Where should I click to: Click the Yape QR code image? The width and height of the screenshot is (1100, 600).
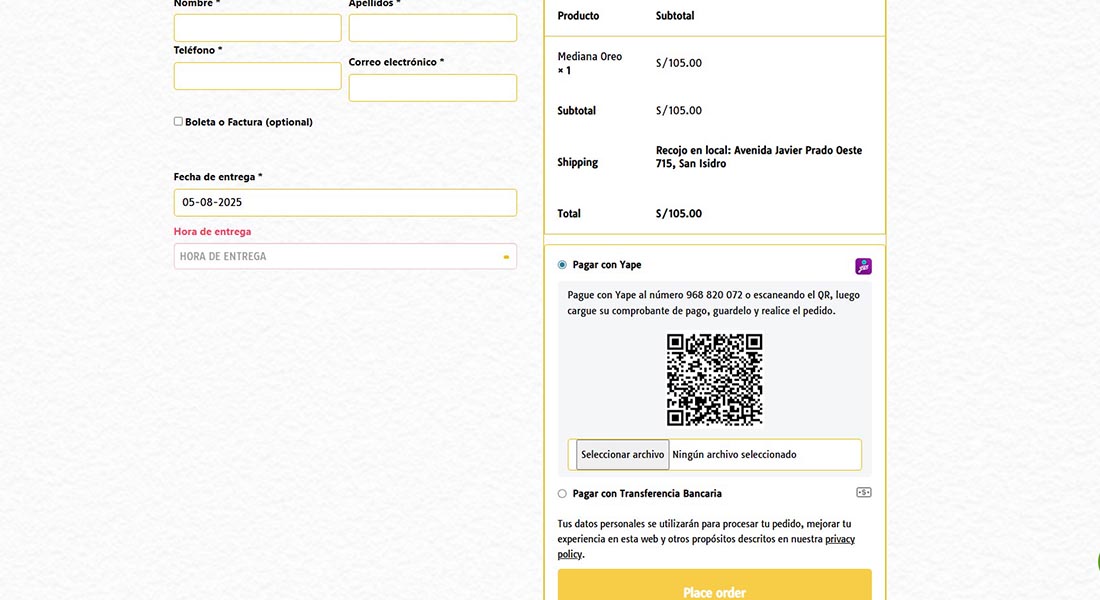click(714, 380)
